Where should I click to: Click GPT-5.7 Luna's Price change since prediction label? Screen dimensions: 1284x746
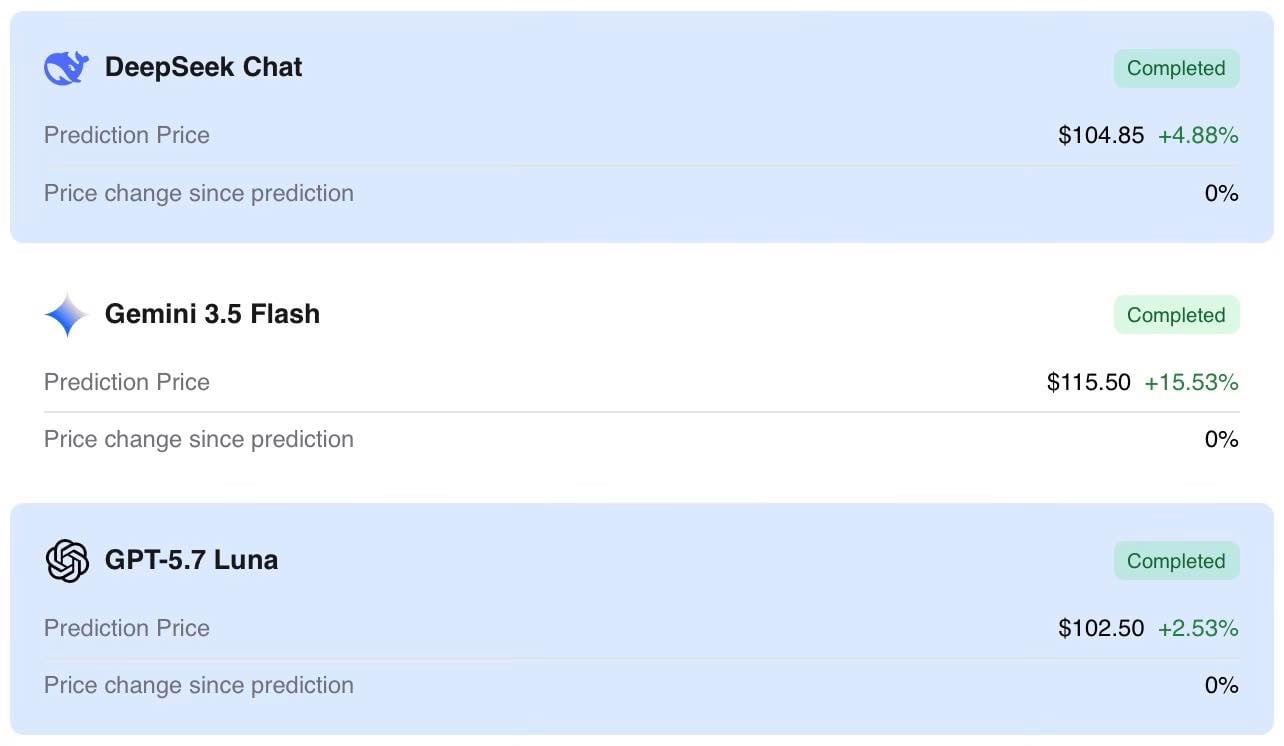(x=199, y=685)
